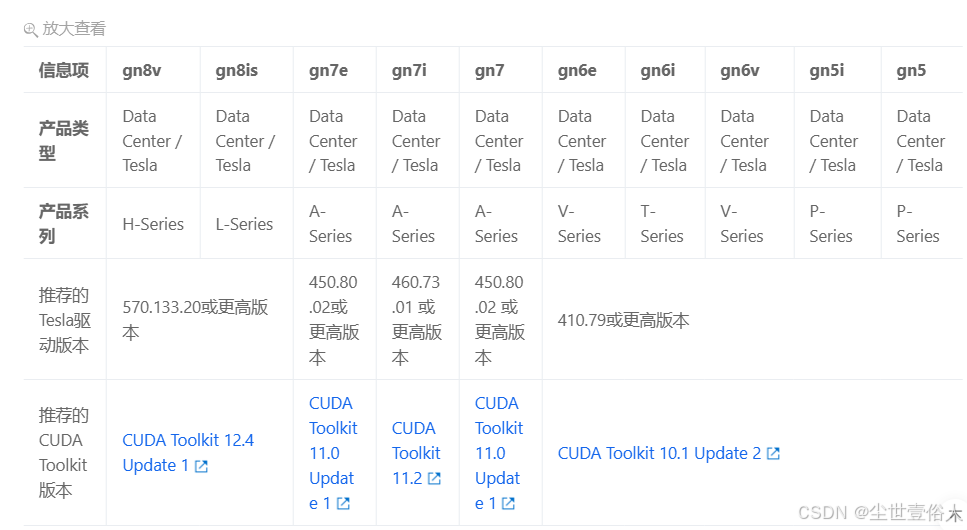Open the CUDA Toolkit 12.4 Update 1 link
The width and height of the screenshot is (967, 530).
click(x=188, y=453)
